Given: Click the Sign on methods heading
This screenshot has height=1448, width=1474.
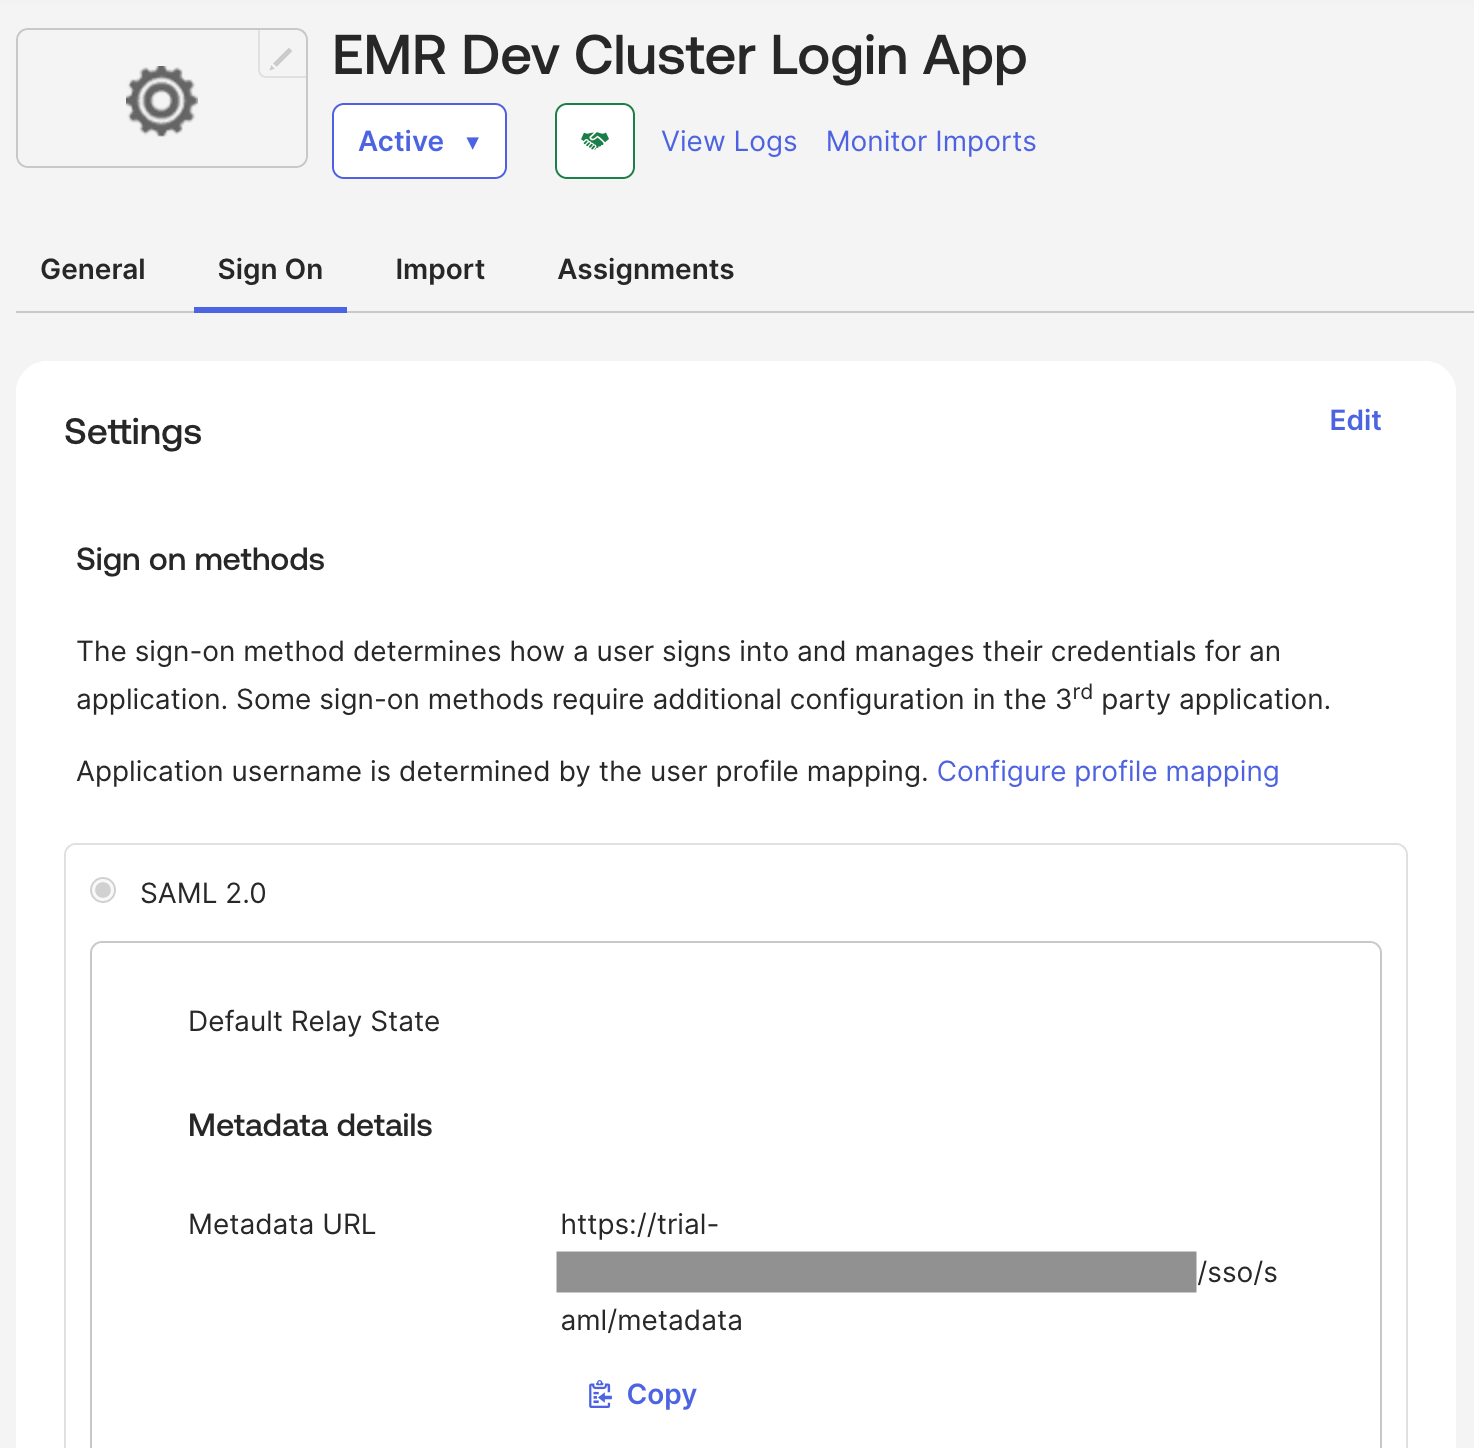Looking at the screenshot, I should [200, 559].
